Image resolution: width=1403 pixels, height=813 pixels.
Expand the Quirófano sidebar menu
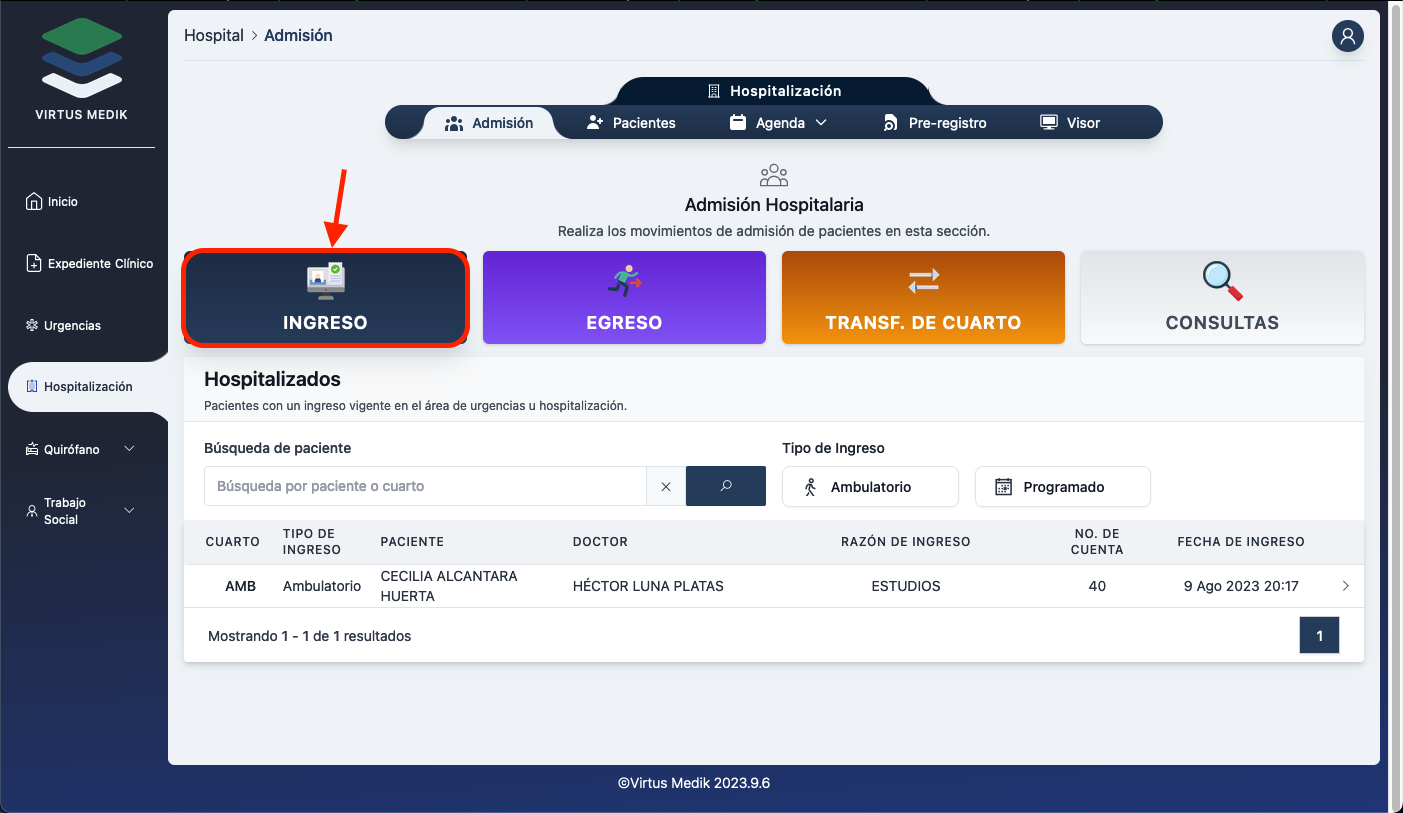pyautogui.click(x=82, y=450)
